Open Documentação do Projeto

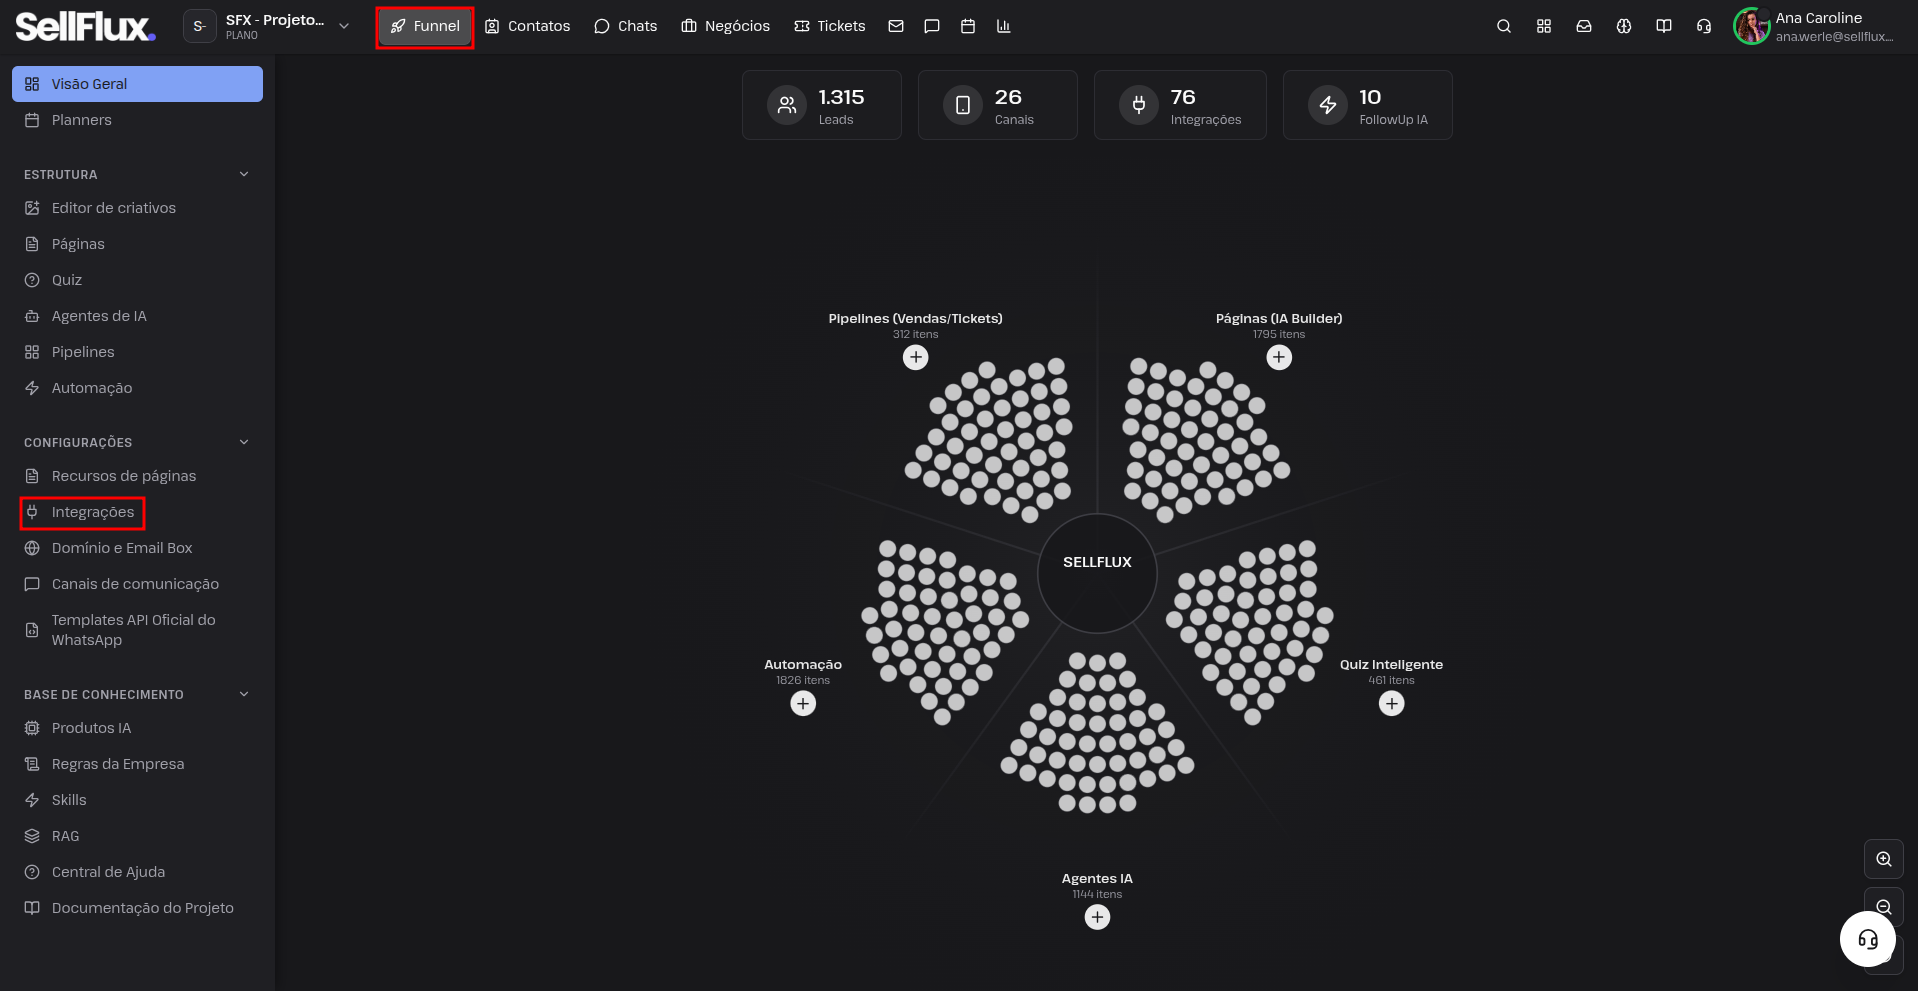coord(138,908)
